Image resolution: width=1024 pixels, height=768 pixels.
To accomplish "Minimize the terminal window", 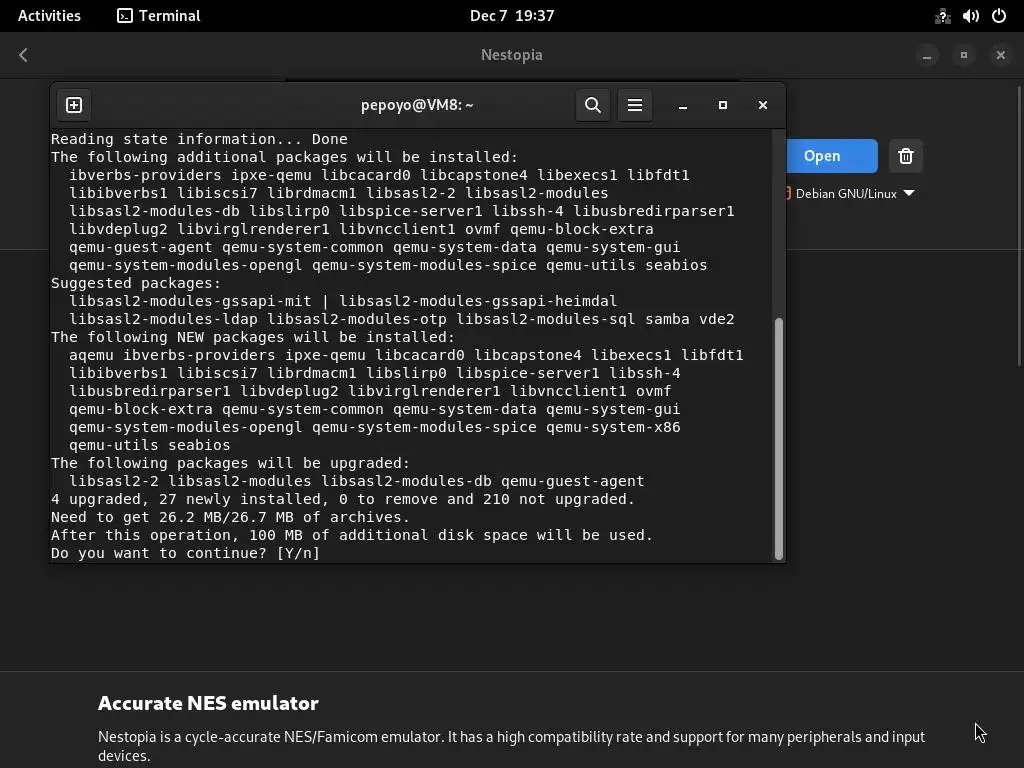I will click(x=683, y=105).
